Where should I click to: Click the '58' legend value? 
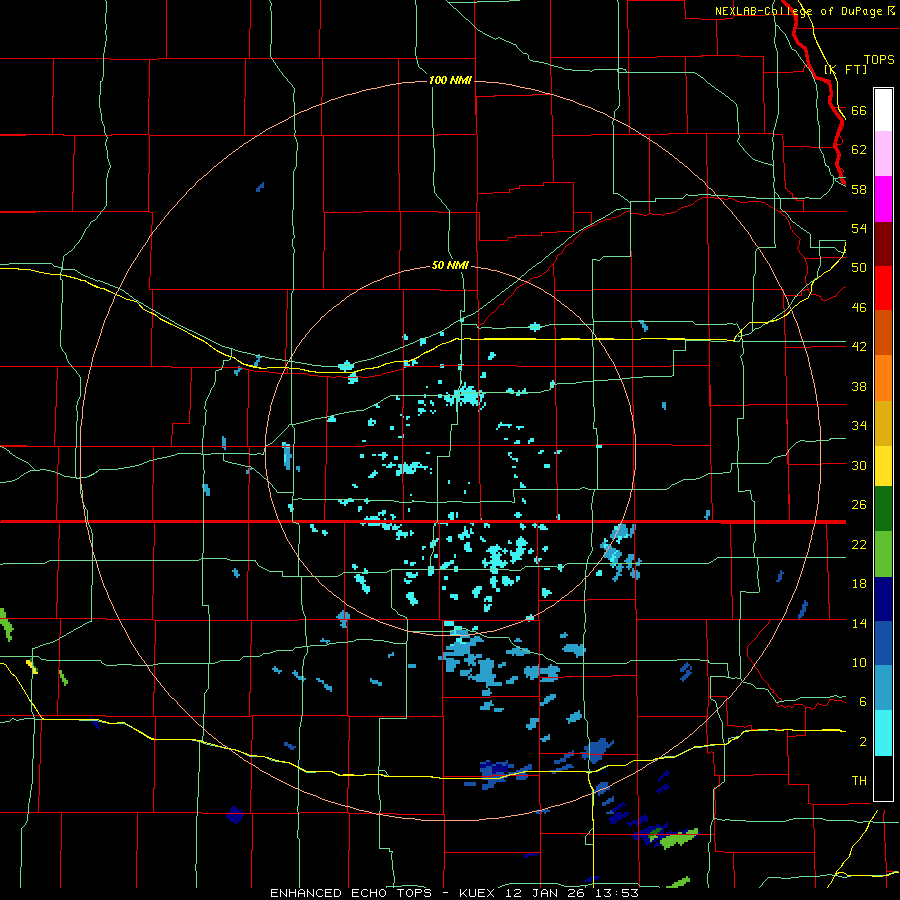pos(859,189)
